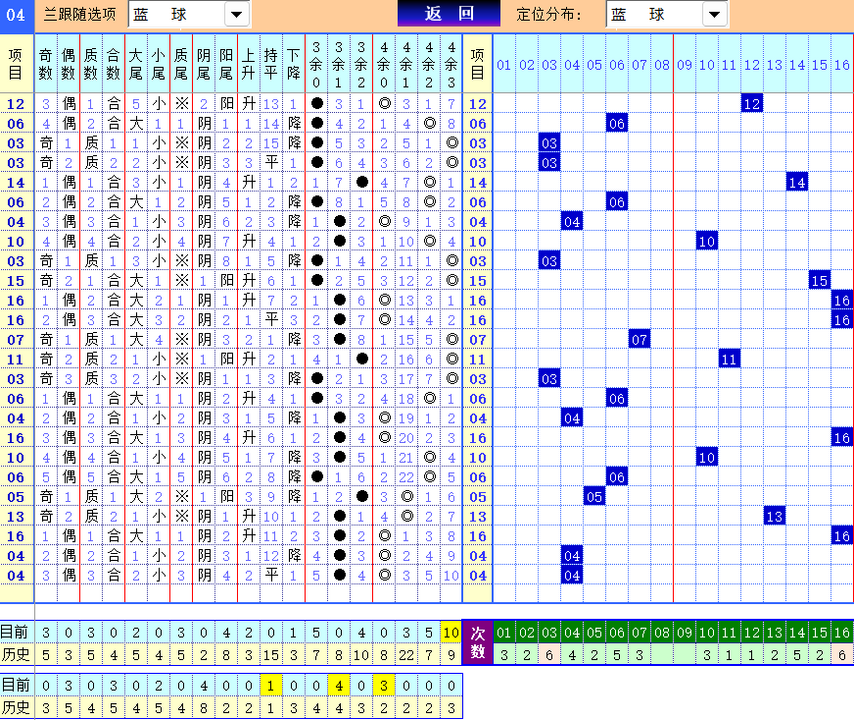Click 09 in the green count header row
This screenshot has height=720, width=854.
684,633
